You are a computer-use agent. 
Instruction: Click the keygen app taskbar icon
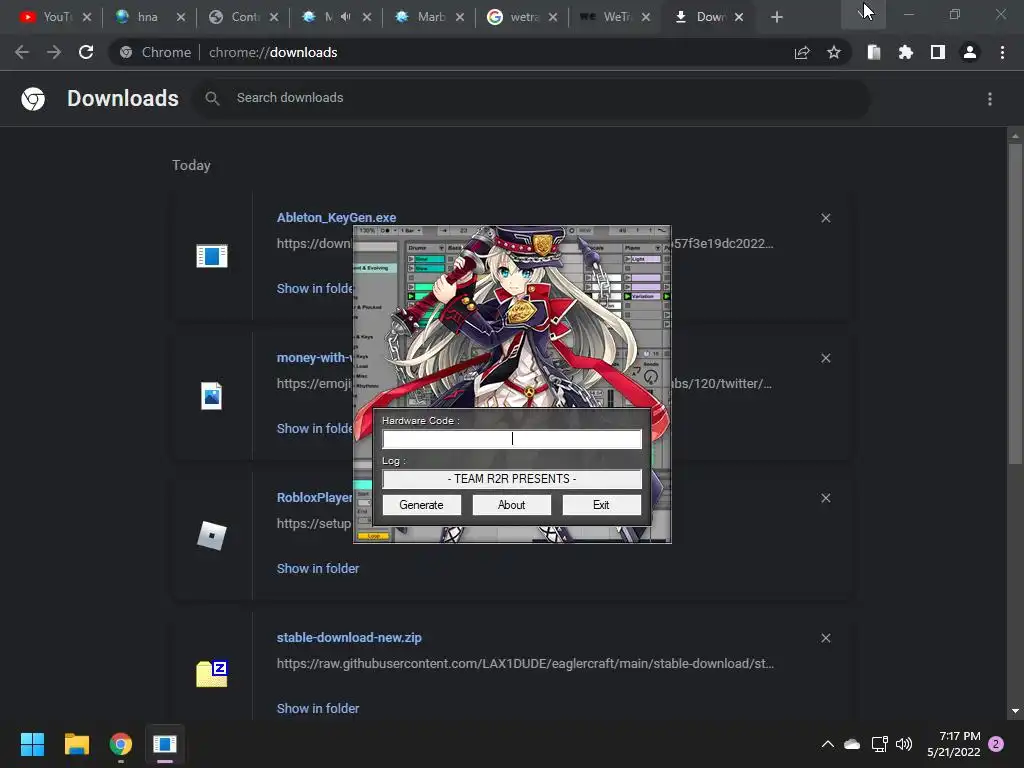click(x=165, y=744)
